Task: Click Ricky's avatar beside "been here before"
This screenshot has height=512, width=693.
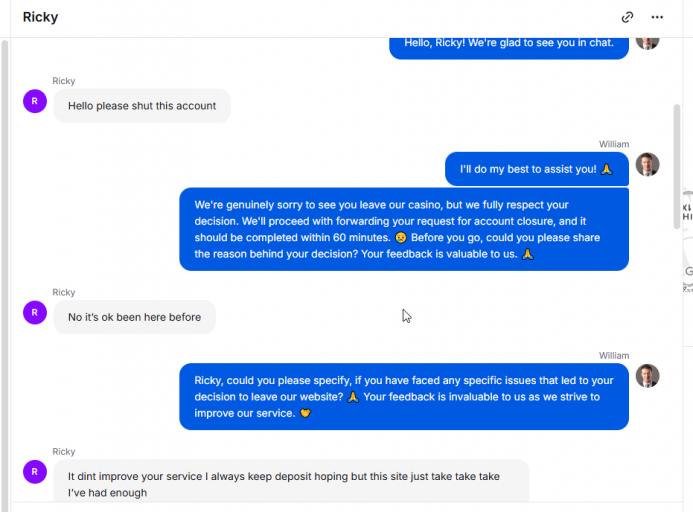Action: (35, 313)
